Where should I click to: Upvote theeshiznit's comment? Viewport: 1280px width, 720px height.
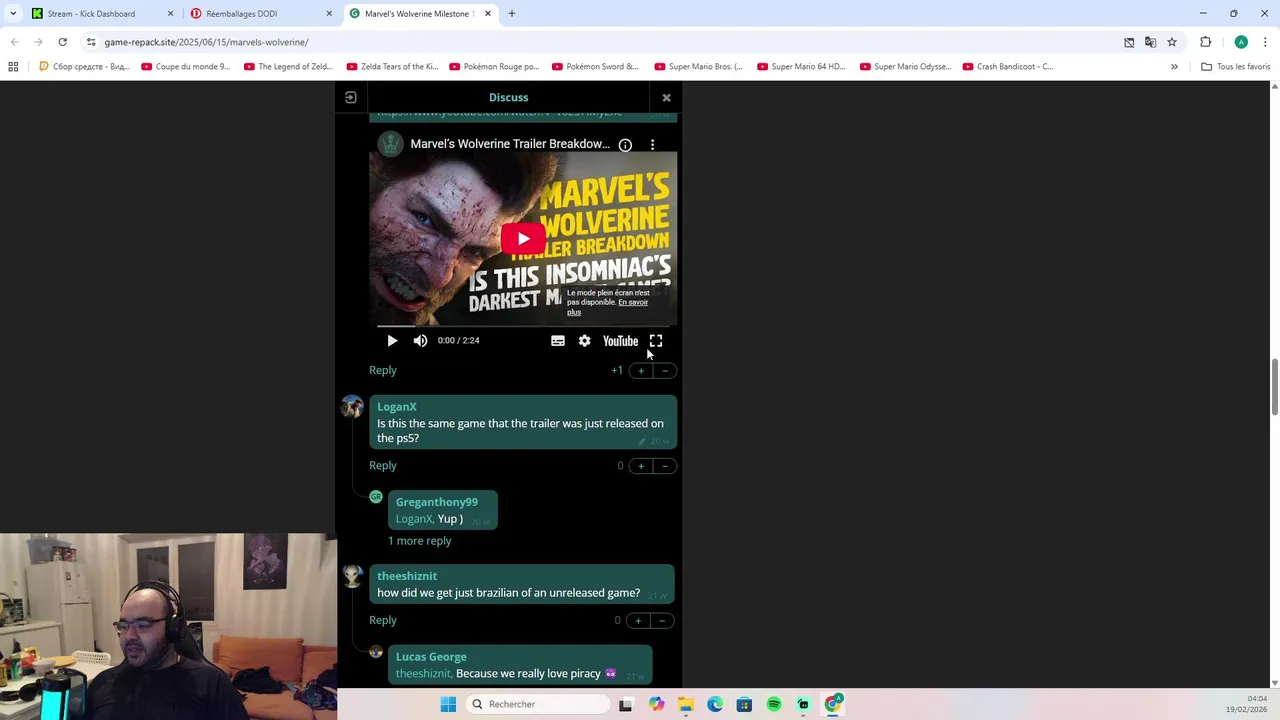(x=638, y=621)
